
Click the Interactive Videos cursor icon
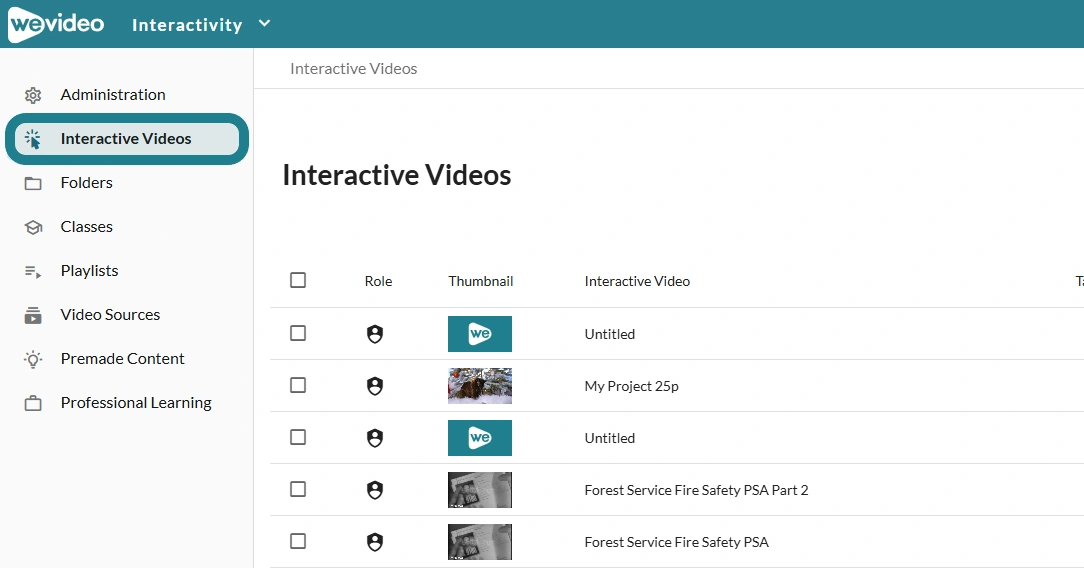coord(33,139)
